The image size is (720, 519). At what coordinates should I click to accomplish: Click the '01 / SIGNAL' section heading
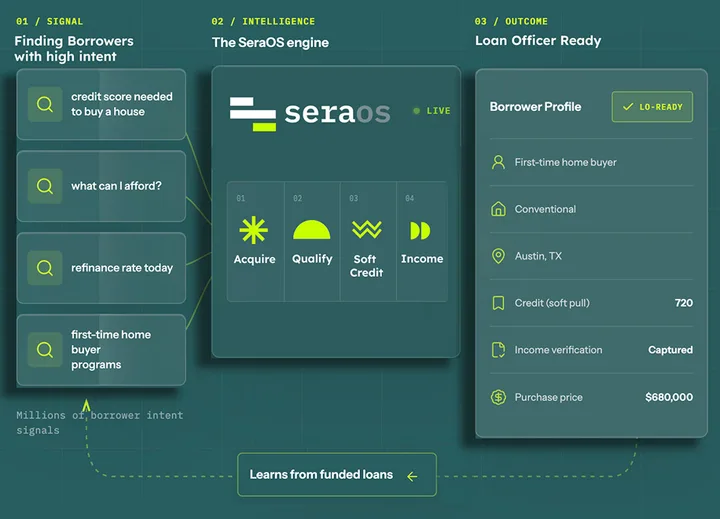point(50,21)
